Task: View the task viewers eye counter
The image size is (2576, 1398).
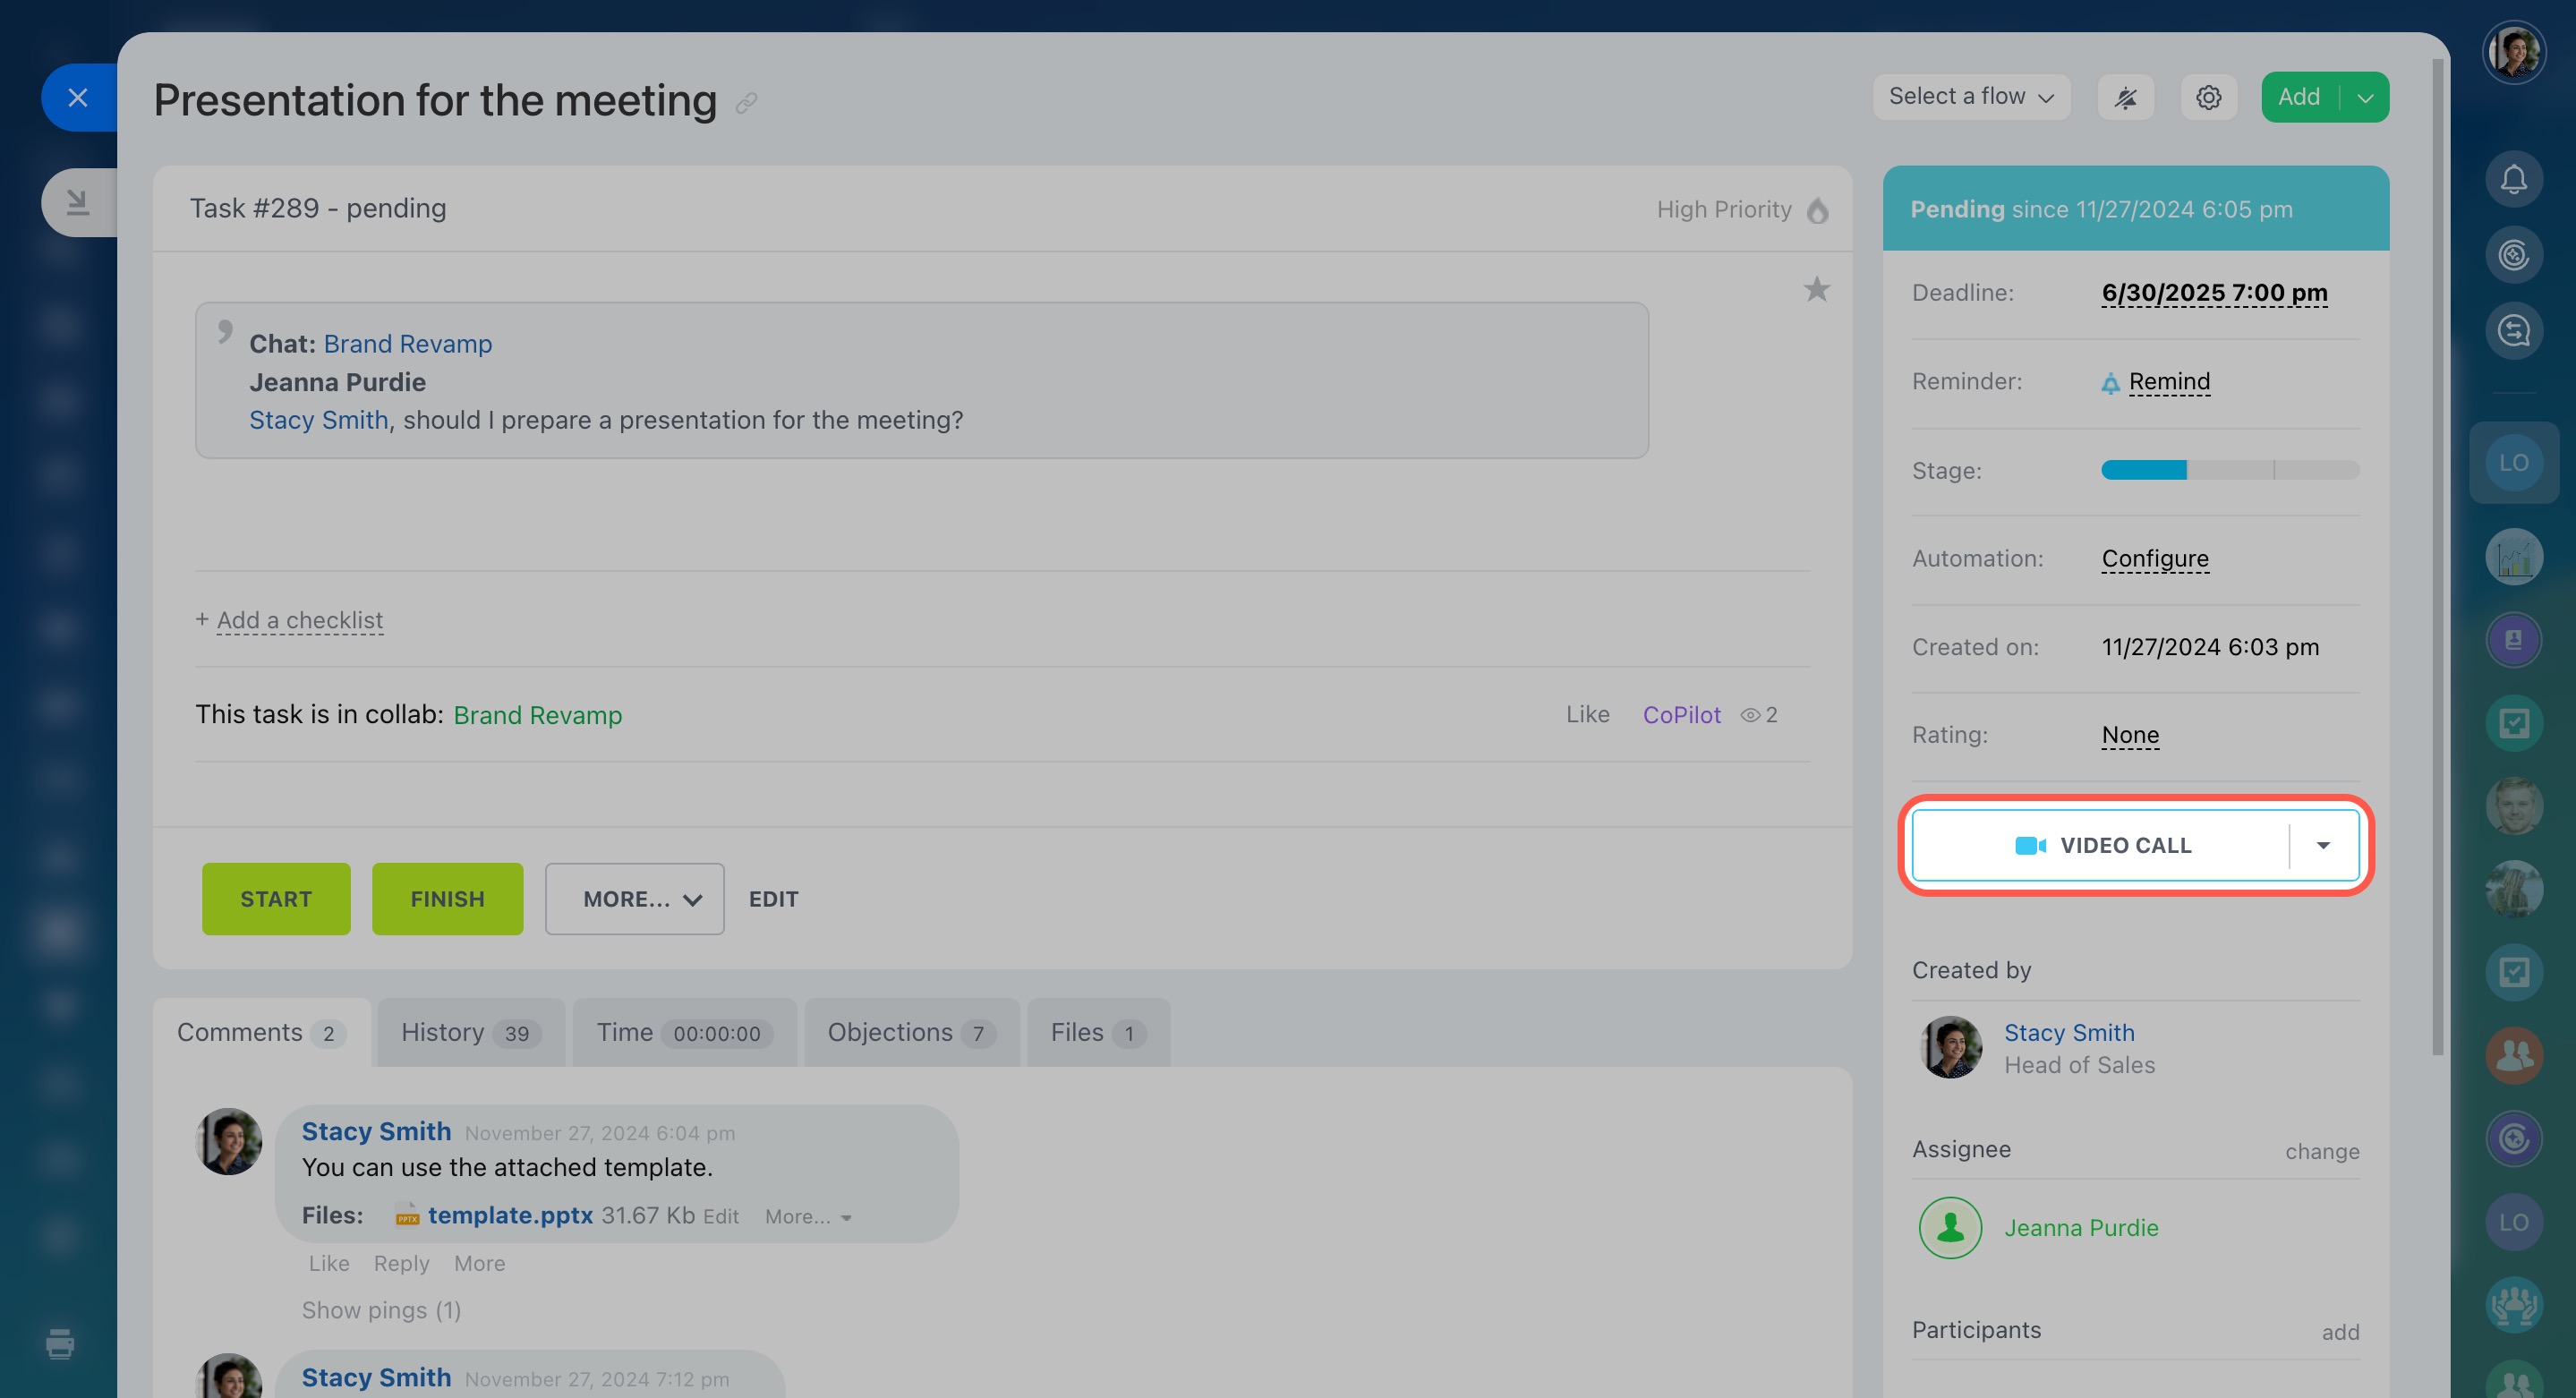Action: click(x=1759, y=715)
